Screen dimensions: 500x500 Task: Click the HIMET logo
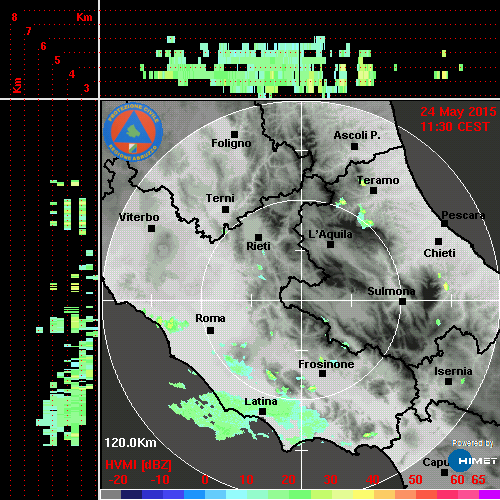click(x=473, y=461)
